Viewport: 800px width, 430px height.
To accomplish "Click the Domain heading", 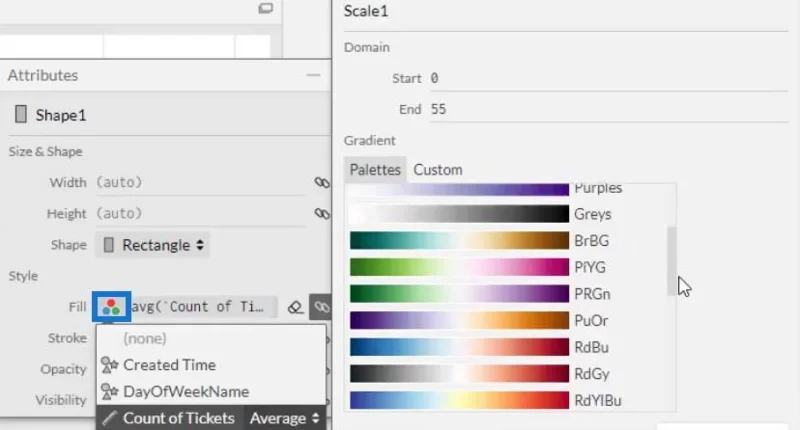I will tap(367, 47).
